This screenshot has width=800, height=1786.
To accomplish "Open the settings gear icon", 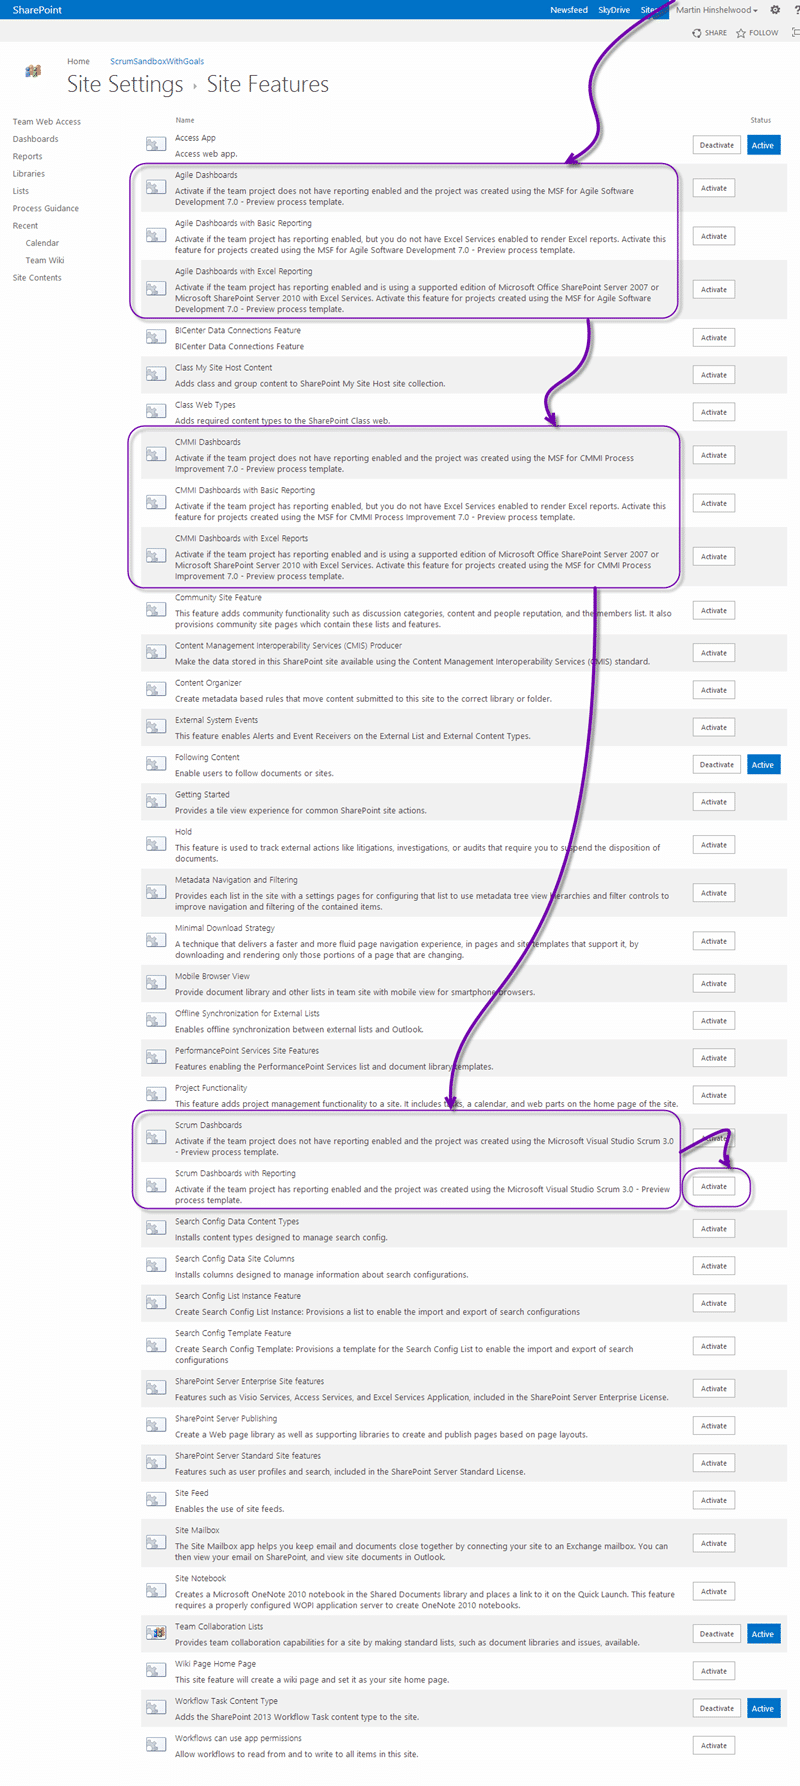I will pos(775,10).
